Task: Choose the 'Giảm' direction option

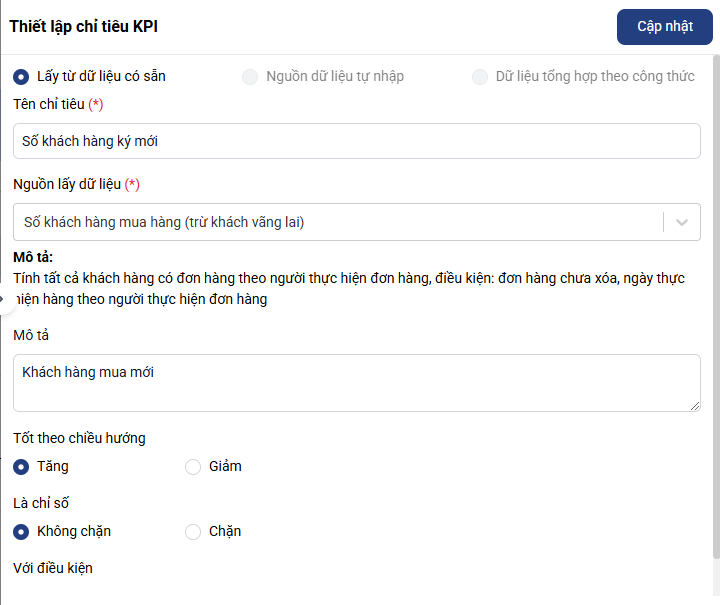Action: tap(193, 466)
